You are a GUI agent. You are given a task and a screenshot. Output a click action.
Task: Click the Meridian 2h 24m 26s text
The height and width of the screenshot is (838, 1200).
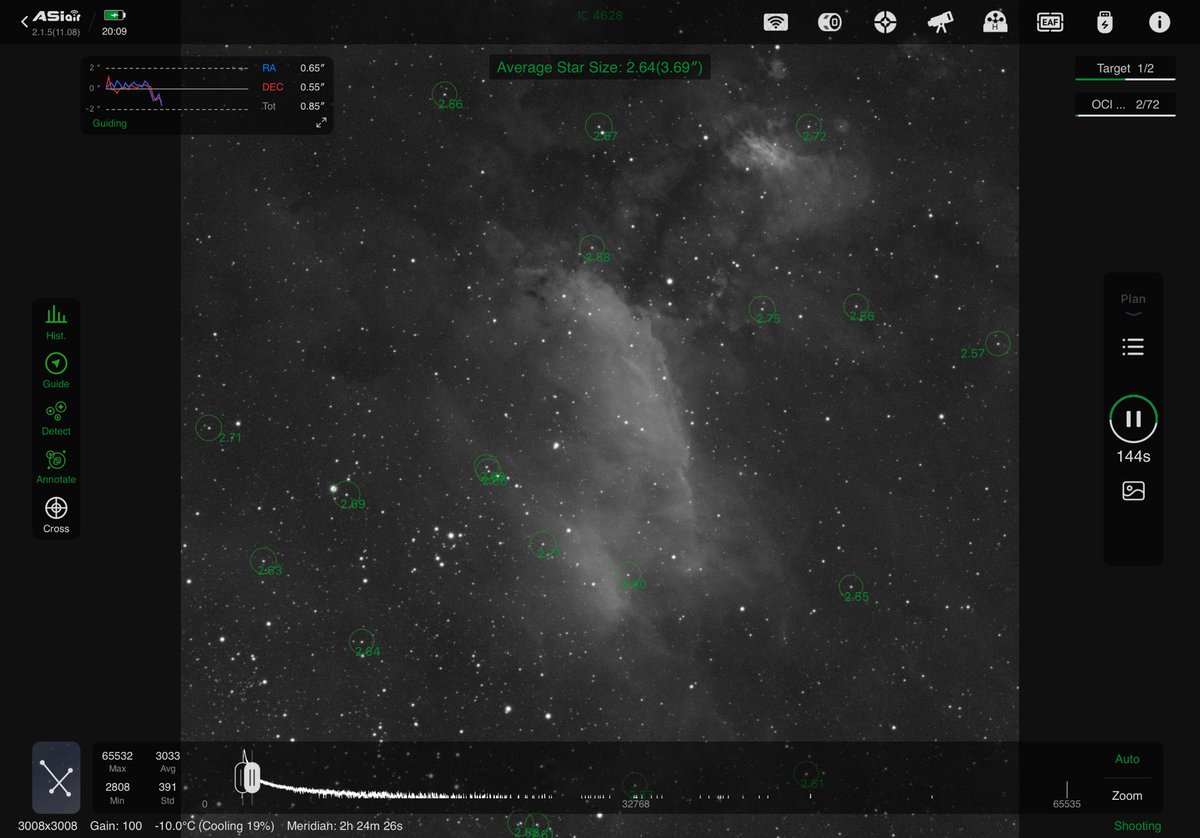click(344, 826)
